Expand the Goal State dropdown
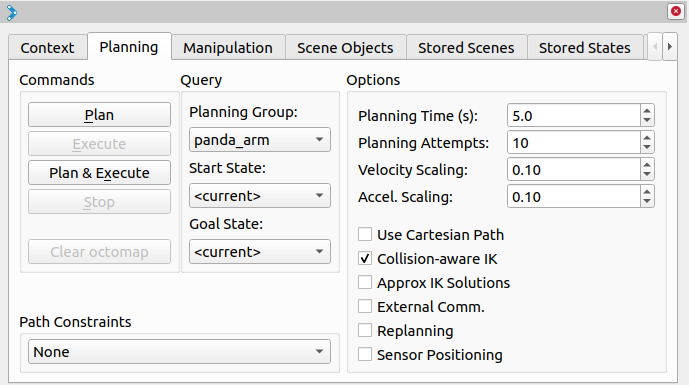The image size is (689, 385). click(x=260, y=251)
